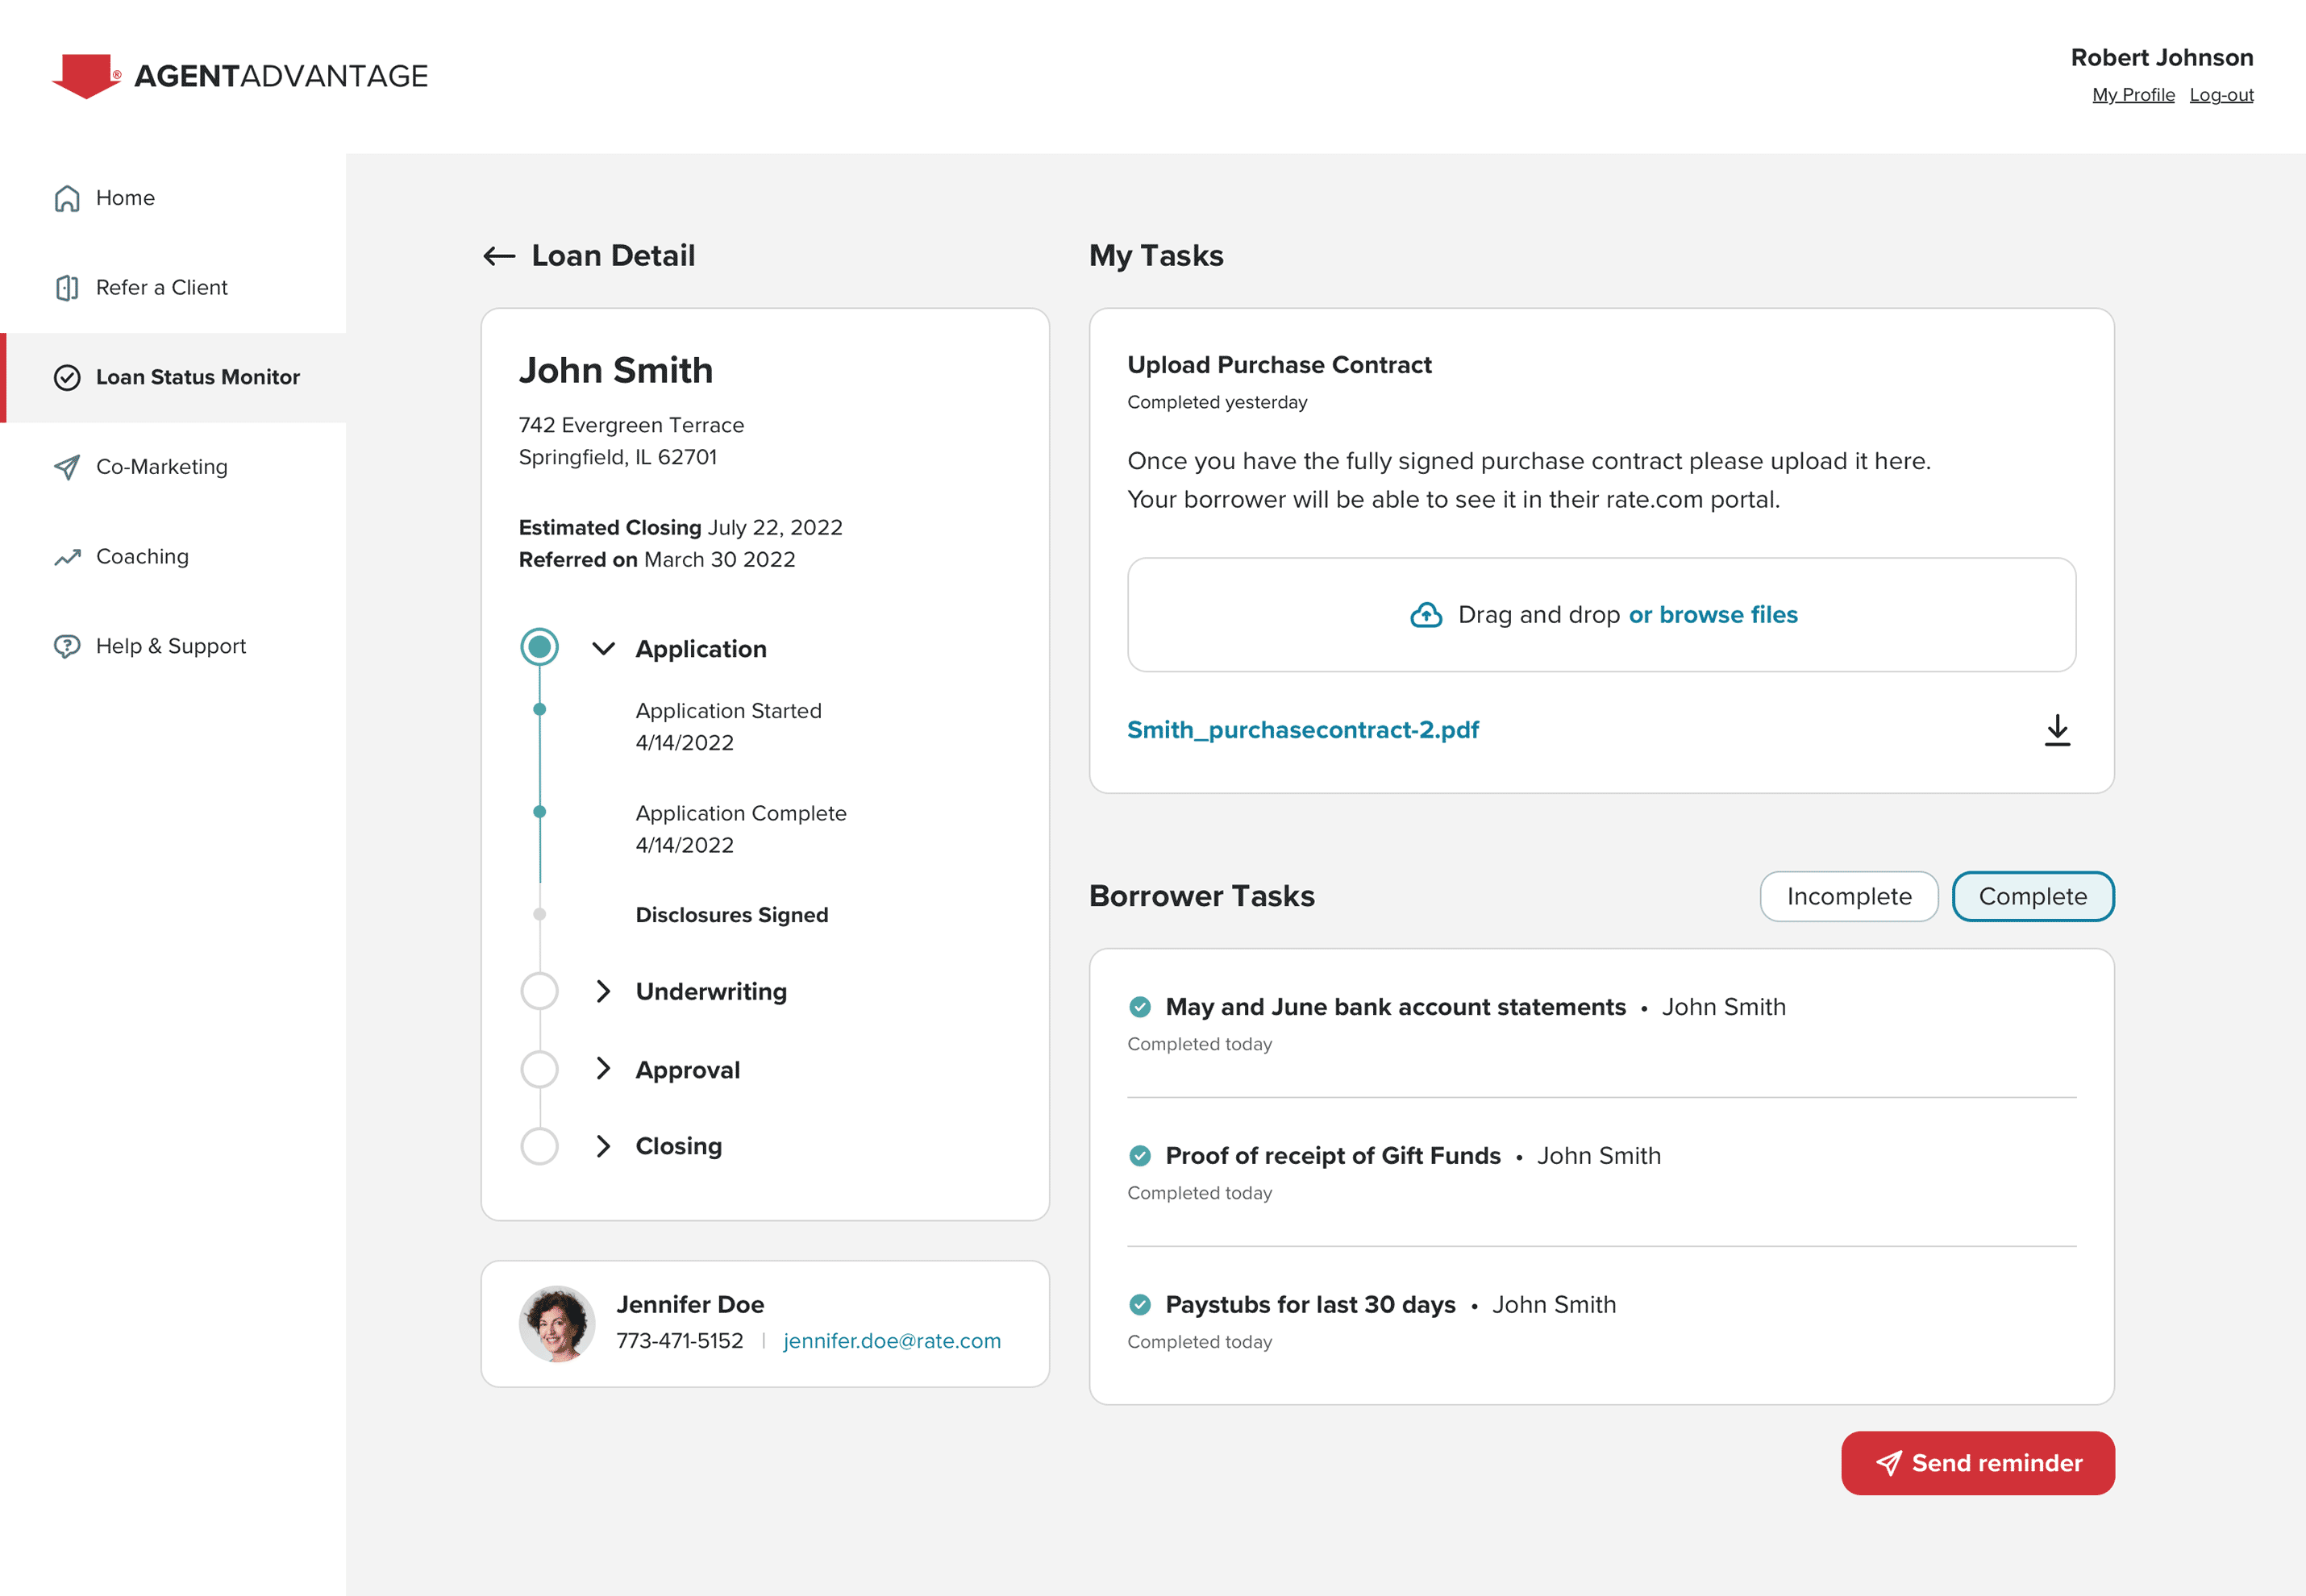Click the John Smith borrower name heading

point(616,371)
